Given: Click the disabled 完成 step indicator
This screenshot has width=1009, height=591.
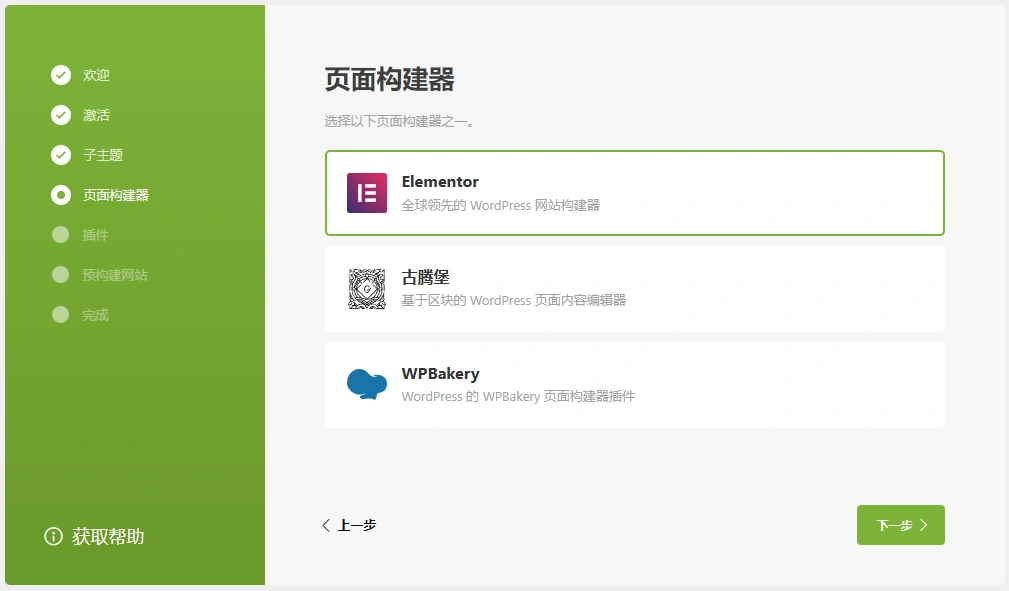Looking at the screenshot, I should [61, 315].
